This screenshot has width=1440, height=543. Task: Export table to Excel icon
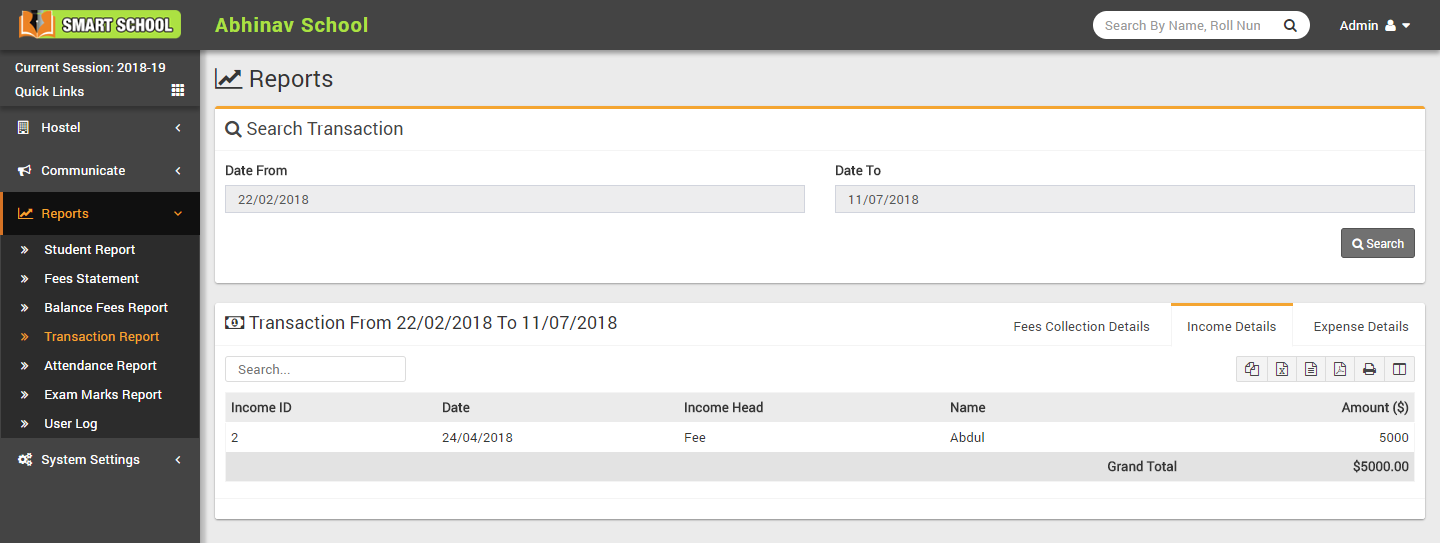tap(1281, 369)
